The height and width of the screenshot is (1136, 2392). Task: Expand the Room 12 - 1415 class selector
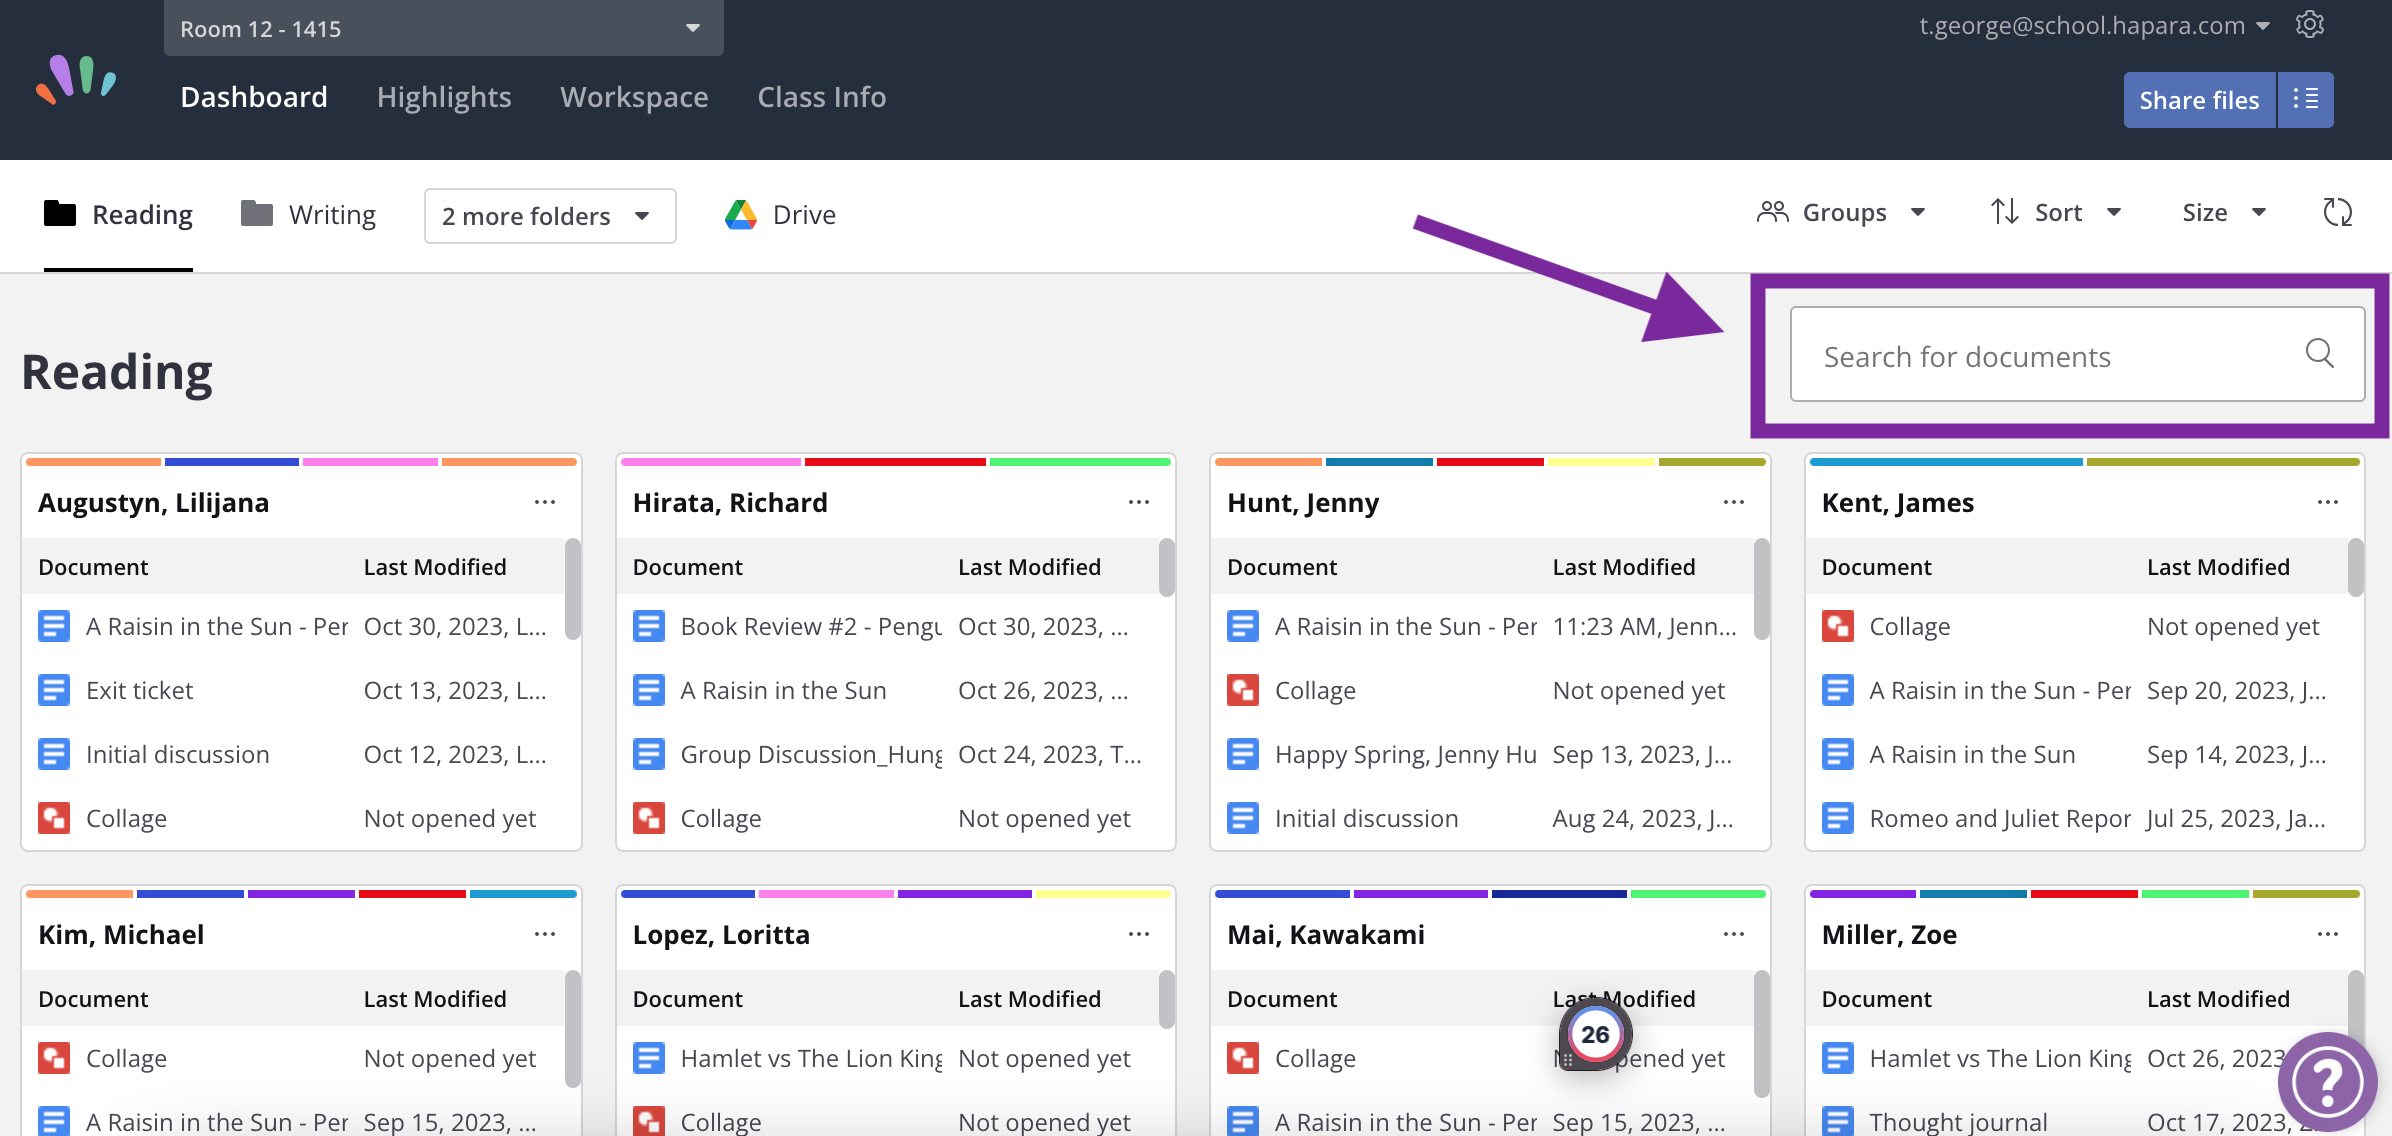(443, 28)
